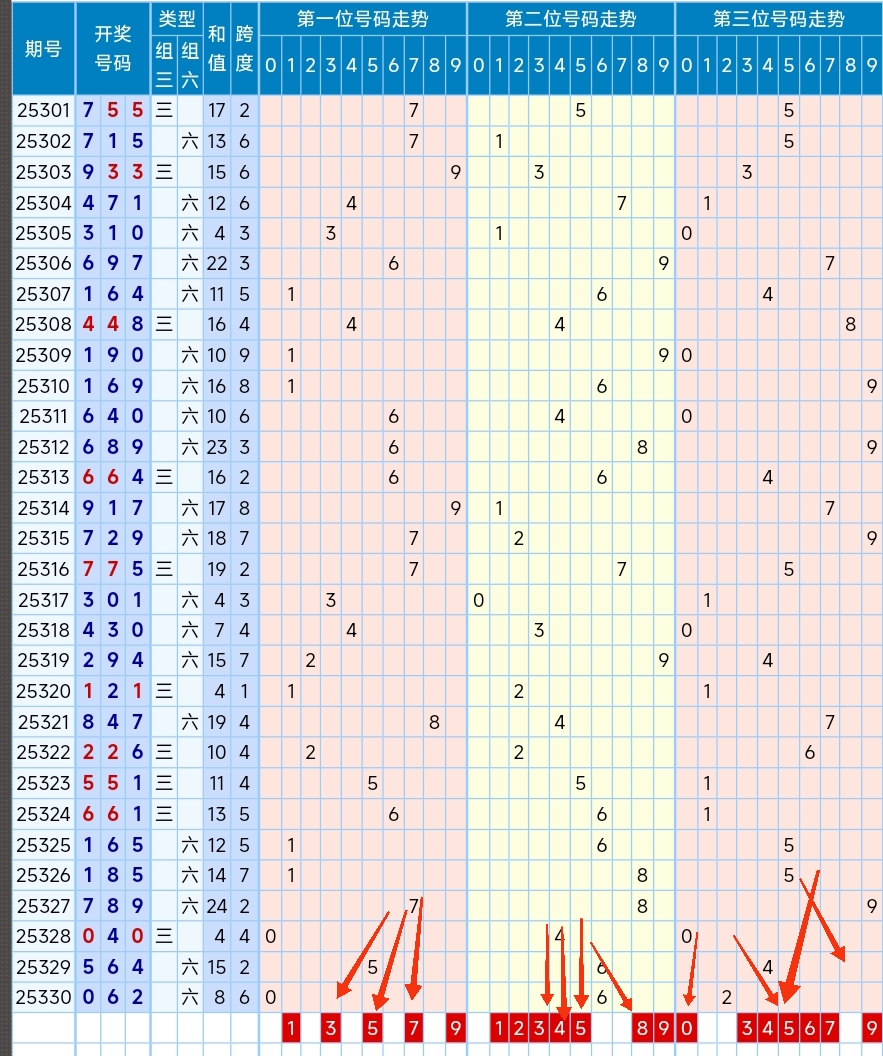
Task: Click the 期号 column header
Action: (44, 48)
